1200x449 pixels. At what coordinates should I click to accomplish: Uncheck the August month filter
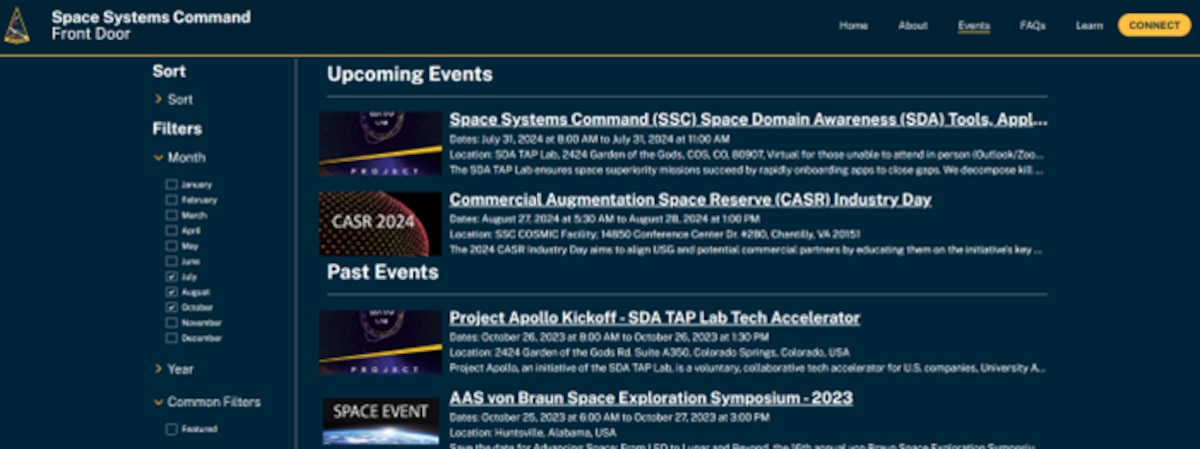tap(172, 292)
